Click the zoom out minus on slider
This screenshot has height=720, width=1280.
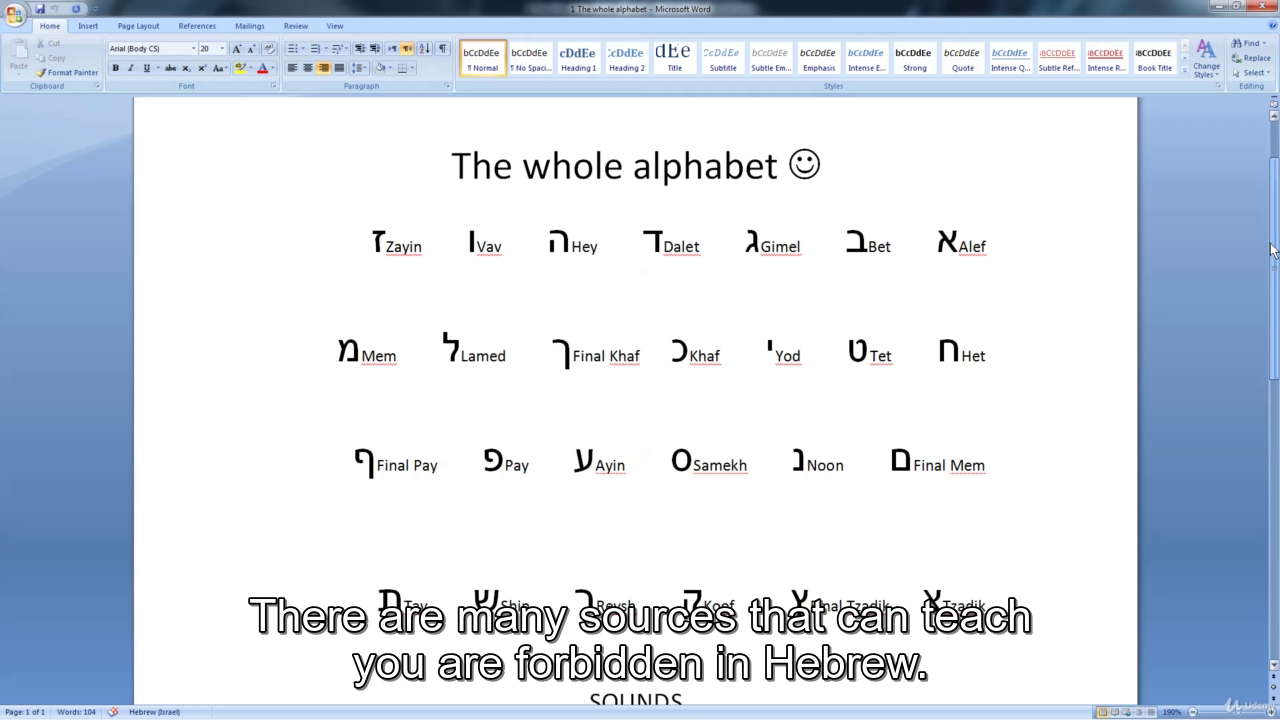(x=1193, y=712)
